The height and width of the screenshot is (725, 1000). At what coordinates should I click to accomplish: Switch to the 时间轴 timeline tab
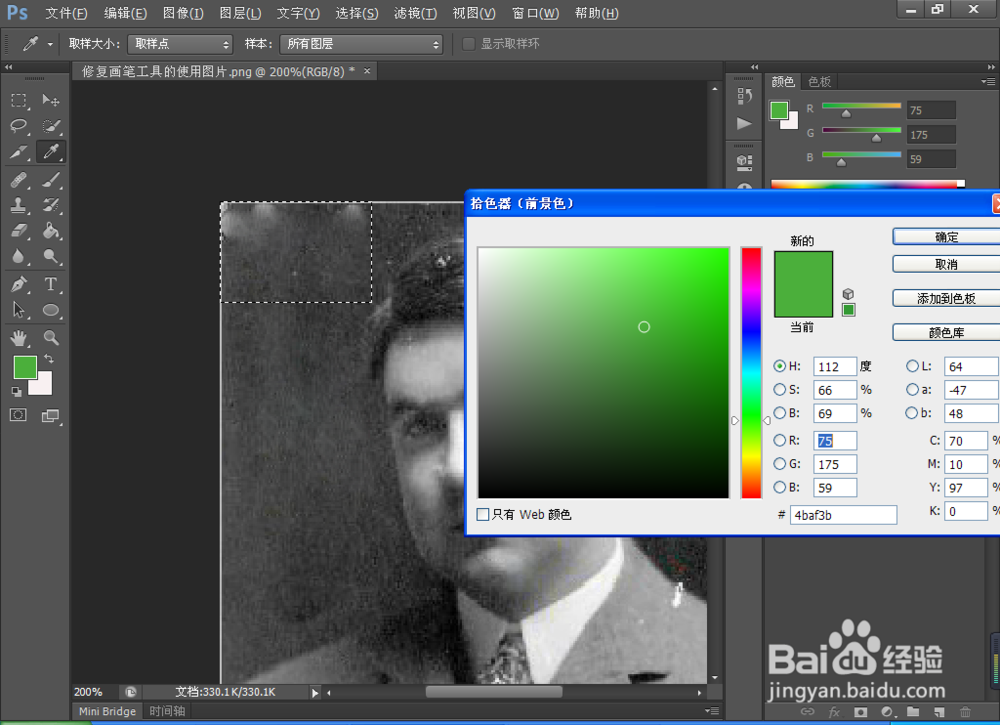tap(167, 711)
